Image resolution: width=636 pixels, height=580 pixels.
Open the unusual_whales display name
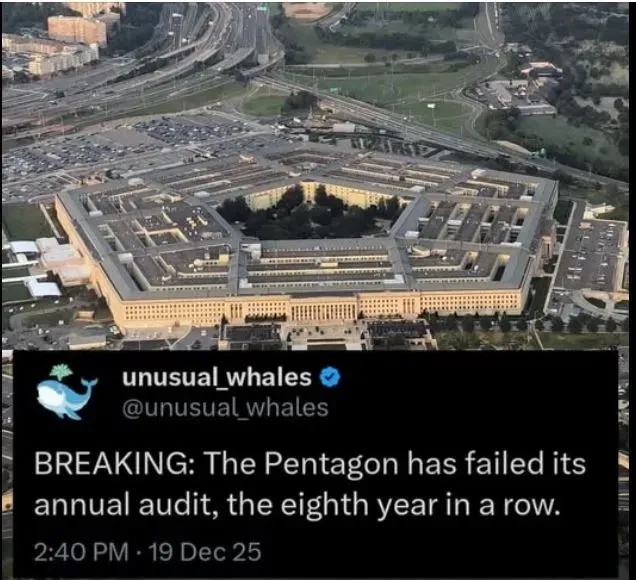point(217,378)
